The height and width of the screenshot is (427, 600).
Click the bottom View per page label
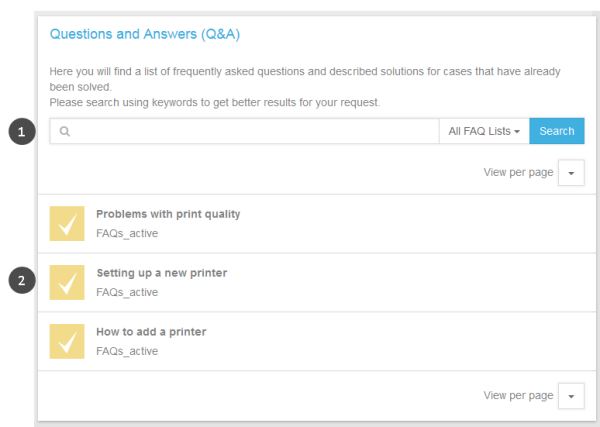518,396
